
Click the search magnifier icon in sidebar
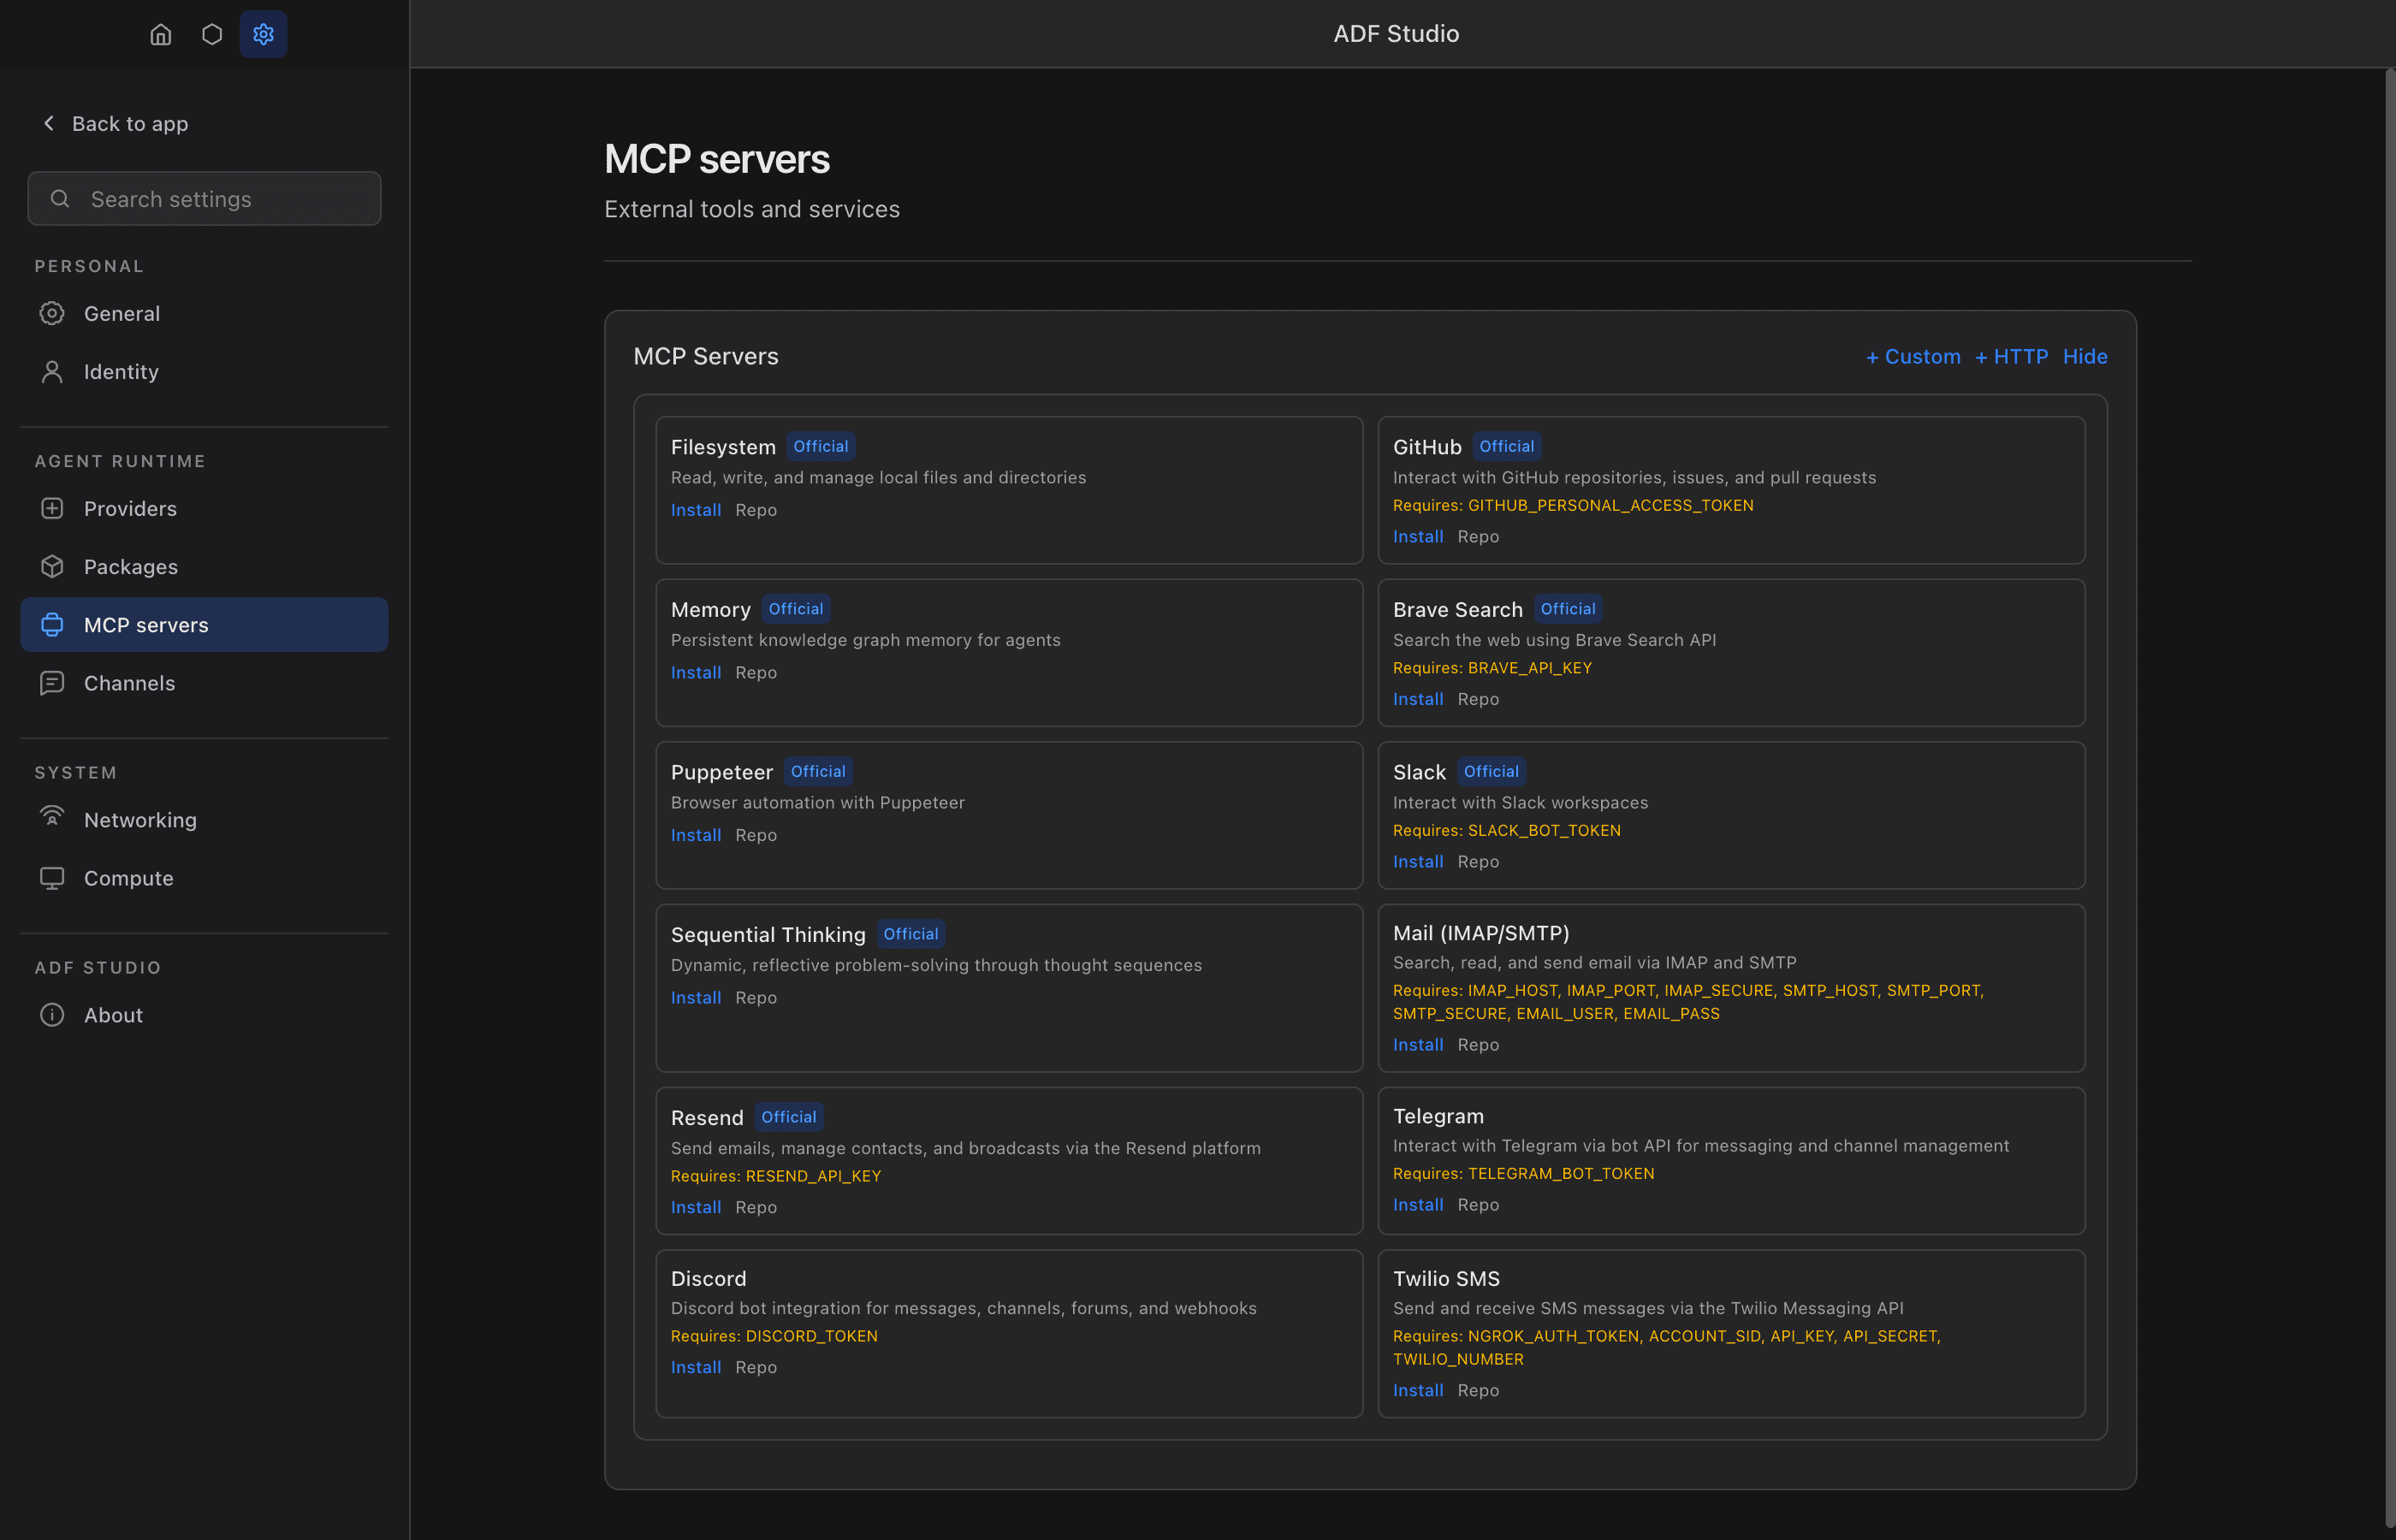pos(60,198)
